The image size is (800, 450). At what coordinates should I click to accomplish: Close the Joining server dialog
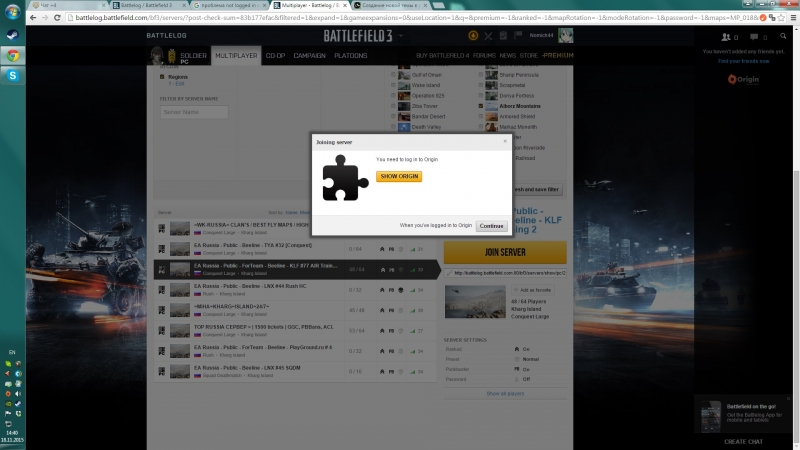(x=505, y=141)
